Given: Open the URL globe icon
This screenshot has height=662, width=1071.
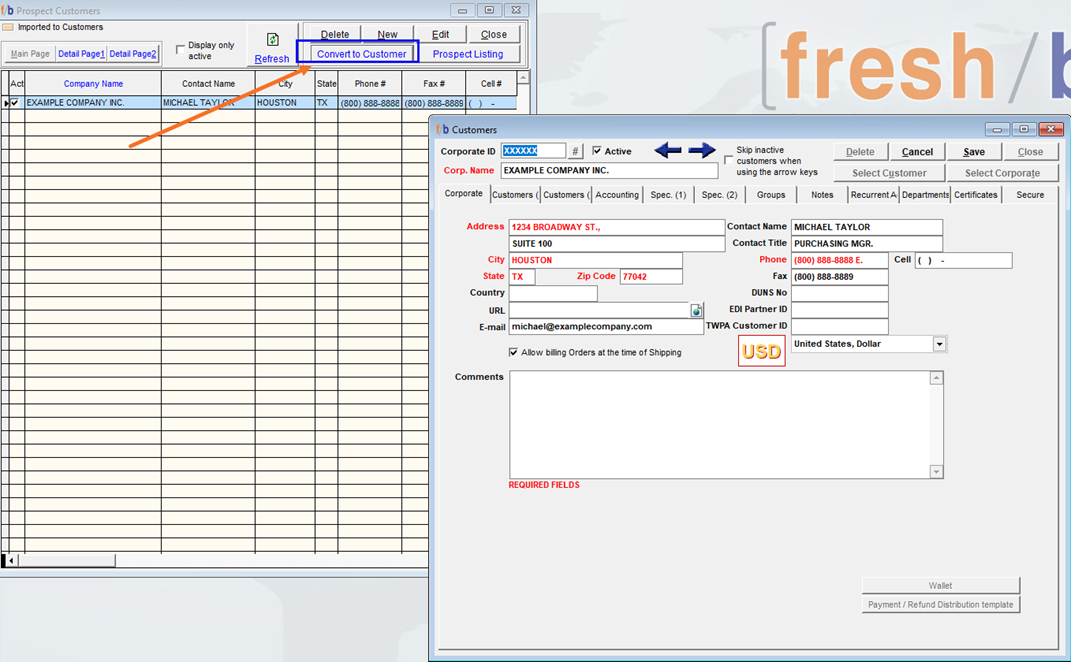Looking at the screenshot, I should [x=697, y=311].
